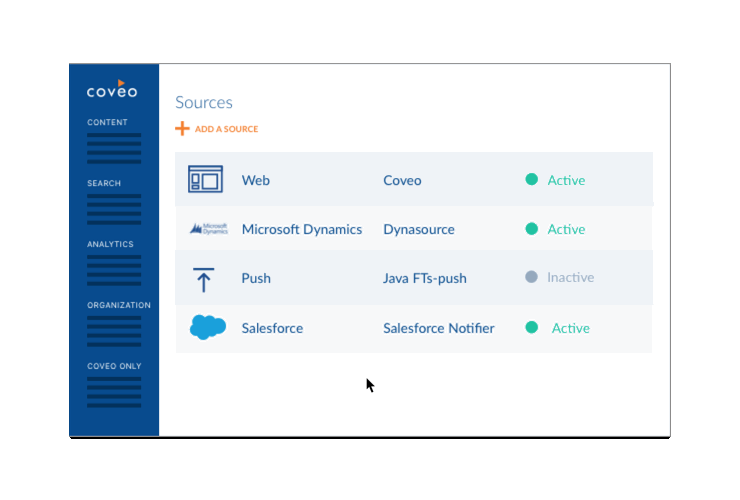Select the Web source browser icon
The height and width of the screenshot is (500, 740).
pyautogui.click(x=206, y=180)
